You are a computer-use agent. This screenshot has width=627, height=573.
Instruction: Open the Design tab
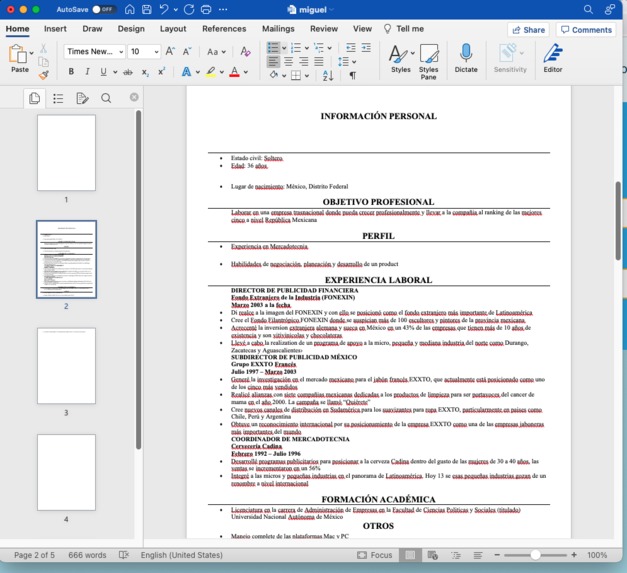[131, 29]
